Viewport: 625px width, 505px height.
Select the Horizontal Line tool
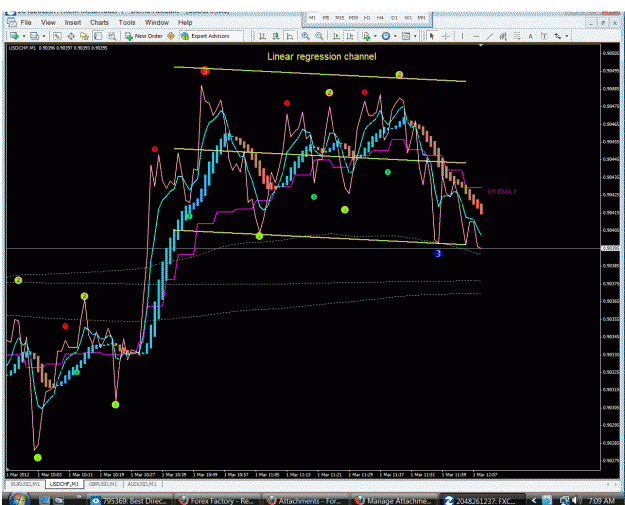pyautogui.click(x=476, y=36)
